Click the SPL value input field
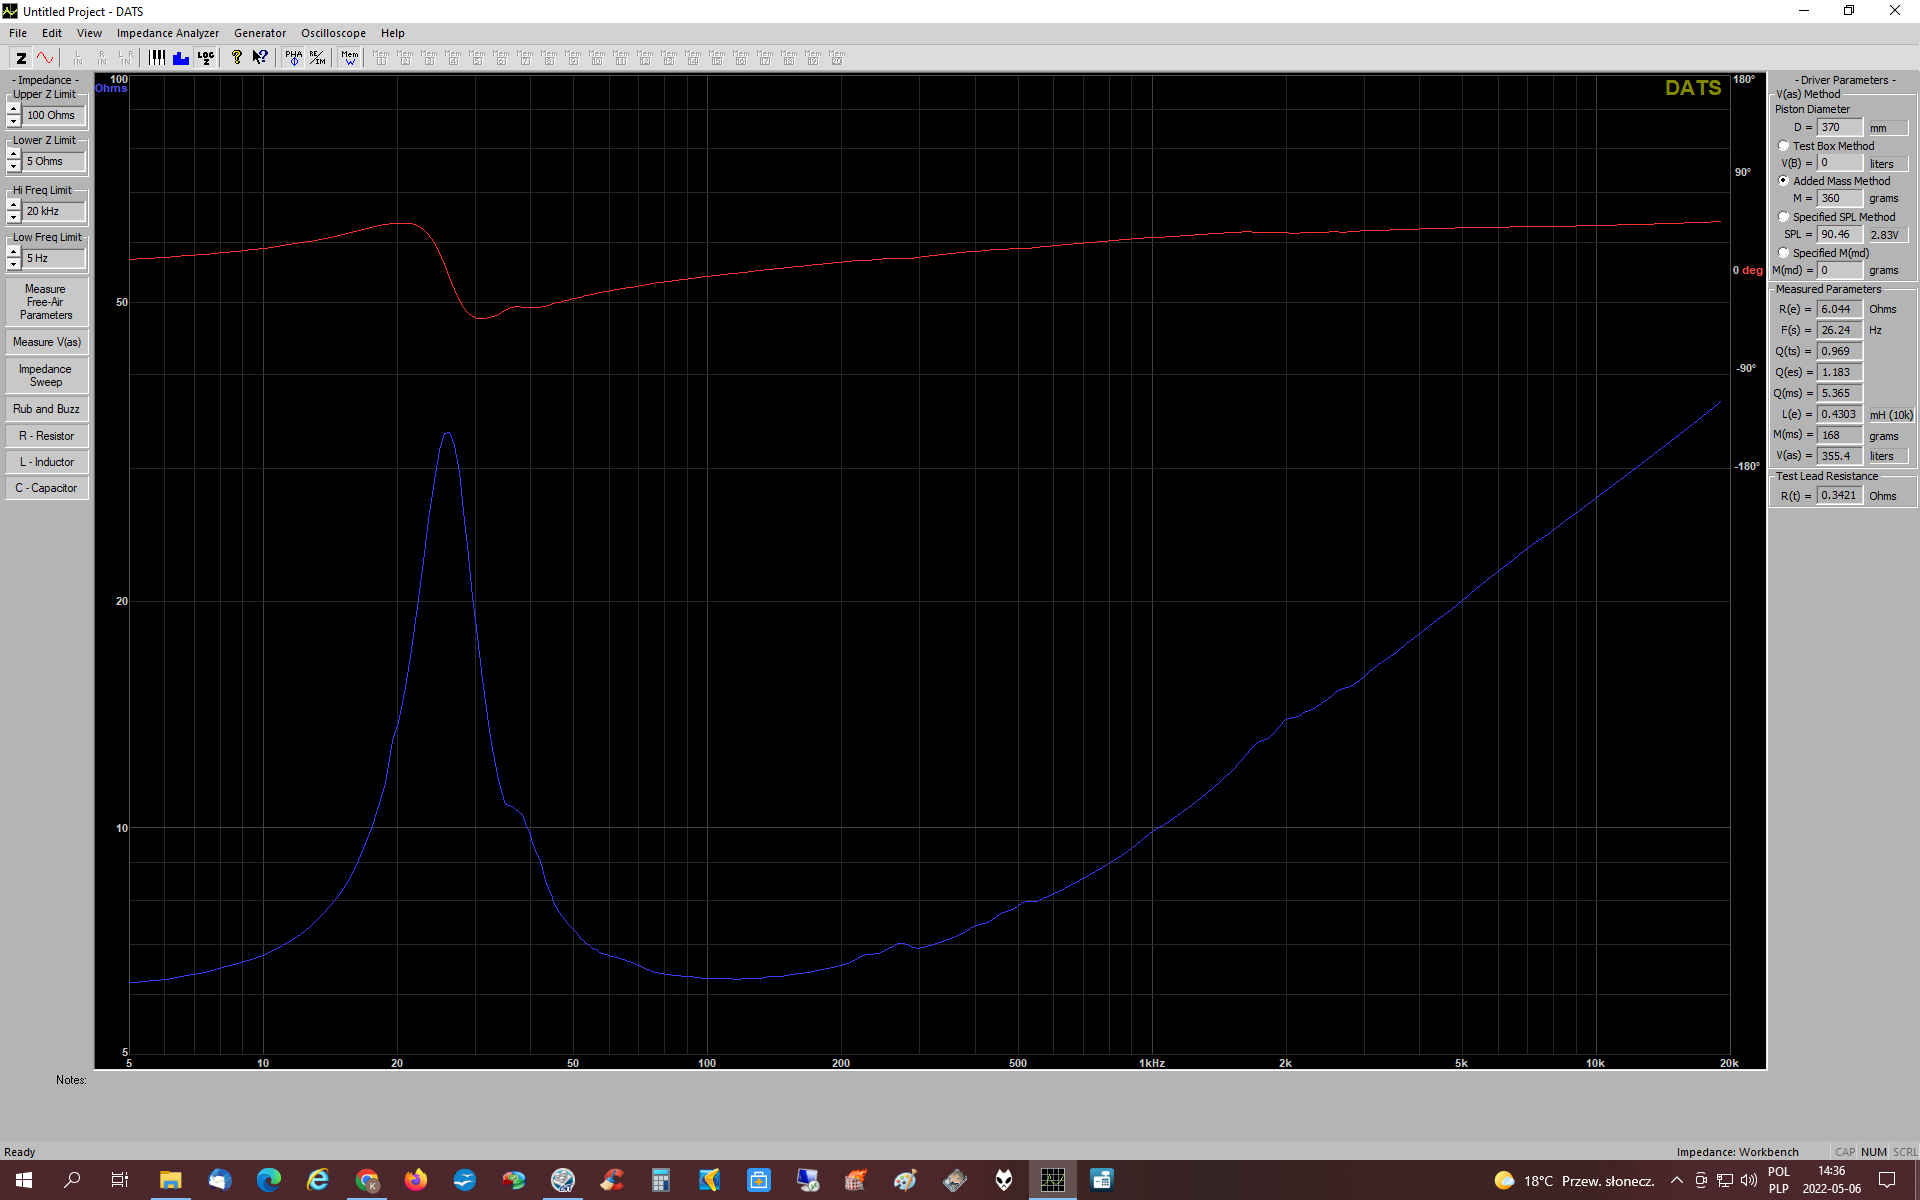 [1840, 234]
